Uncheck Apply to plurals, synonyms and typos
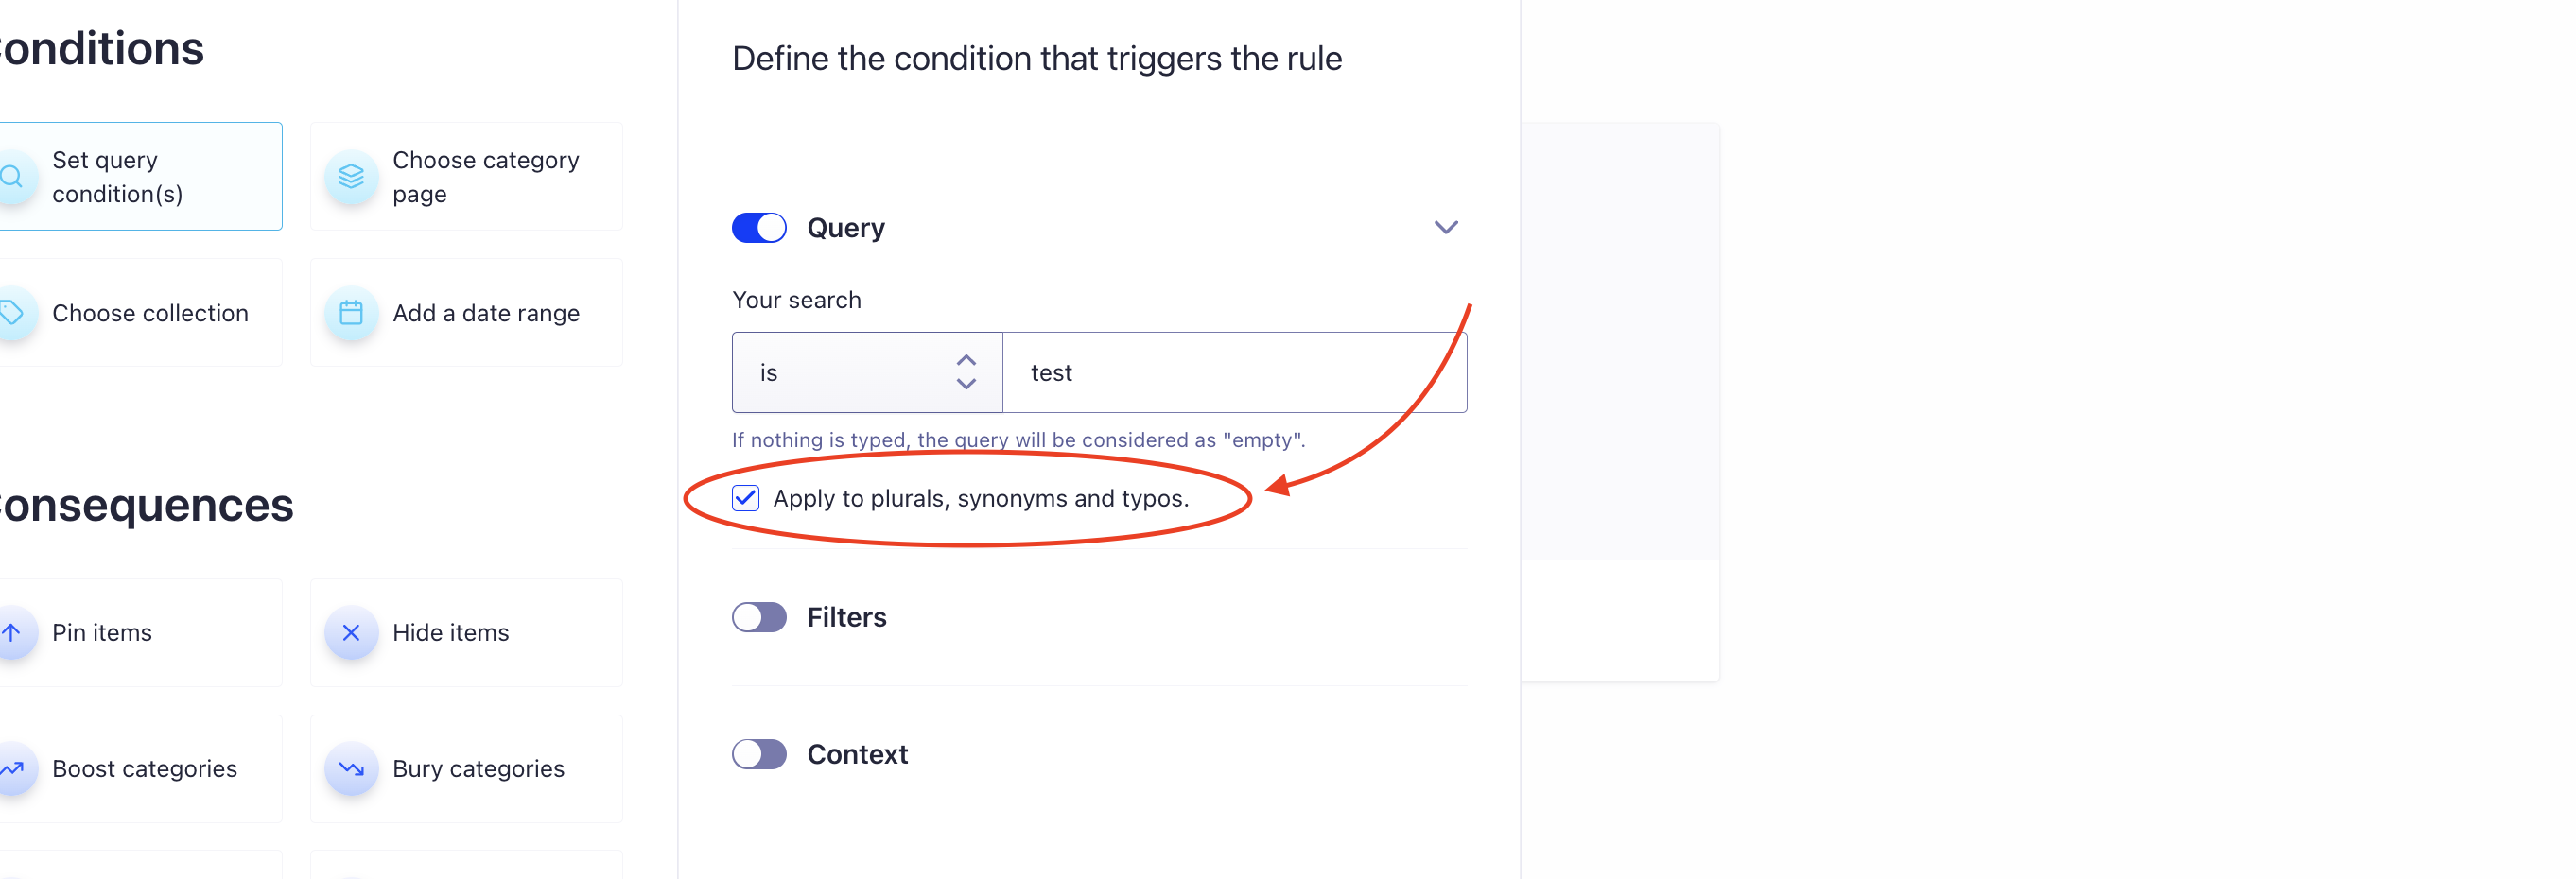Screen dimensions: 2576x879 pos(746,498)
